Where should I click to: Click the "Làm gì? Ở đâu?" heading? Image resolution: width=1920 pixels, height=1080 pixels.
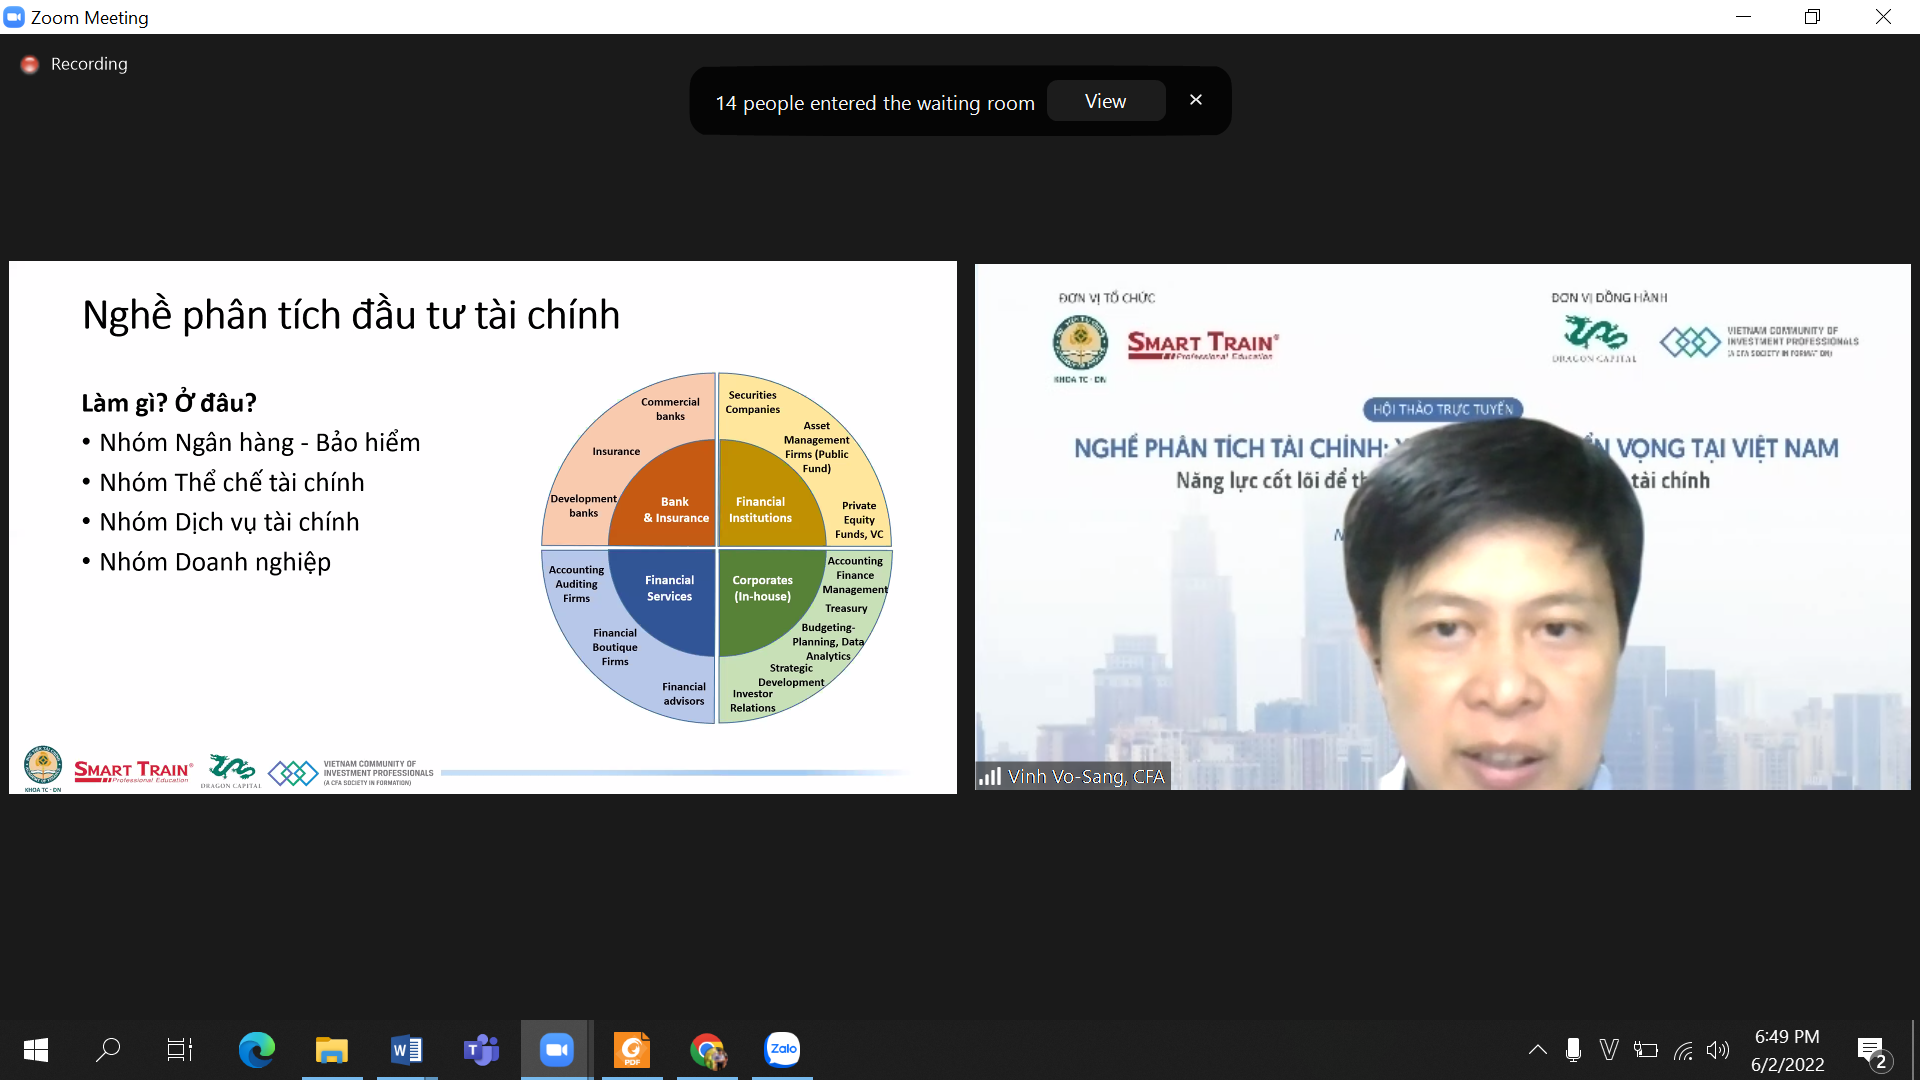(x=169, y=402)
